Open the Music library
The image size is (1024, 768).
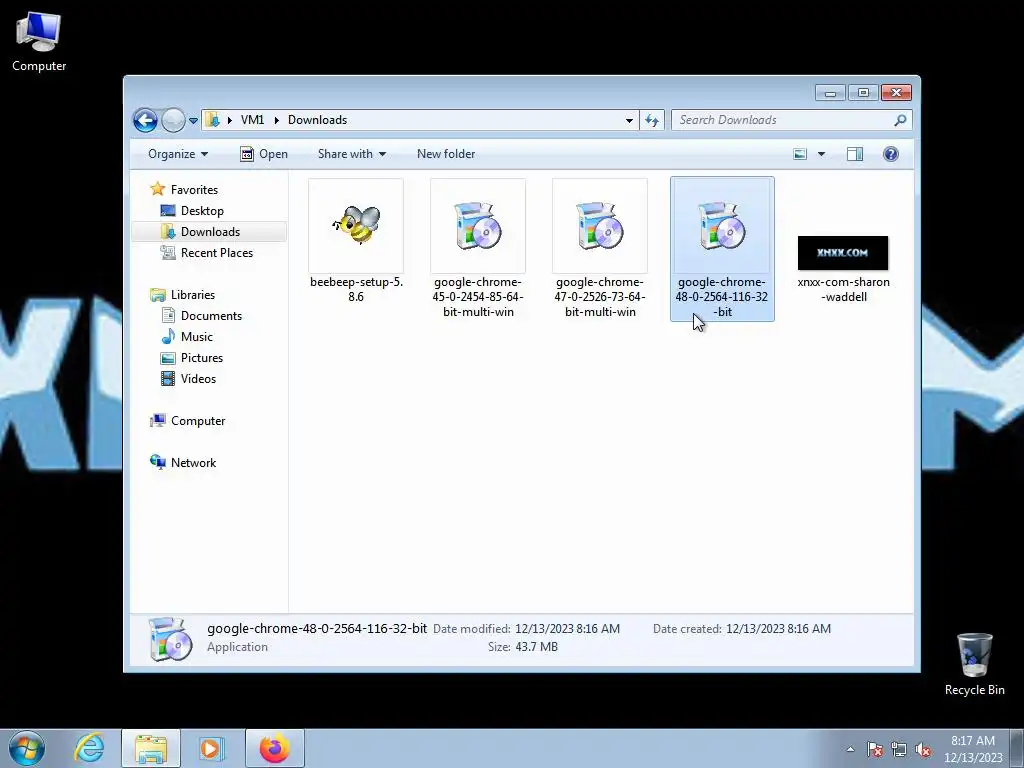[x=197, y=337]
